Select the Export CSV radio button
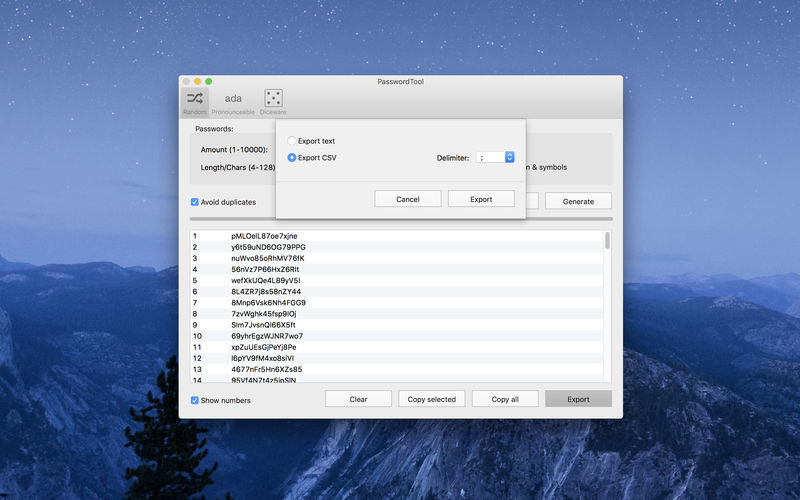The width and height of the screenshot is (800, 500). (x=292, y=158)
